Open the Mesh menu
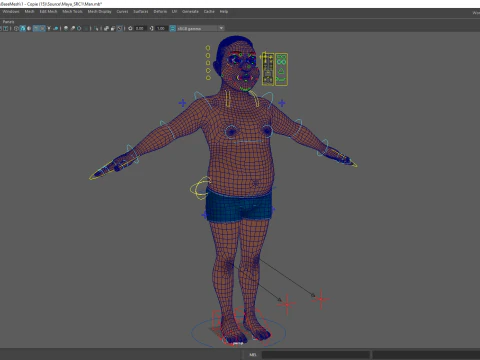The height and width of the screenshot is (360, 480). (29, 12)
